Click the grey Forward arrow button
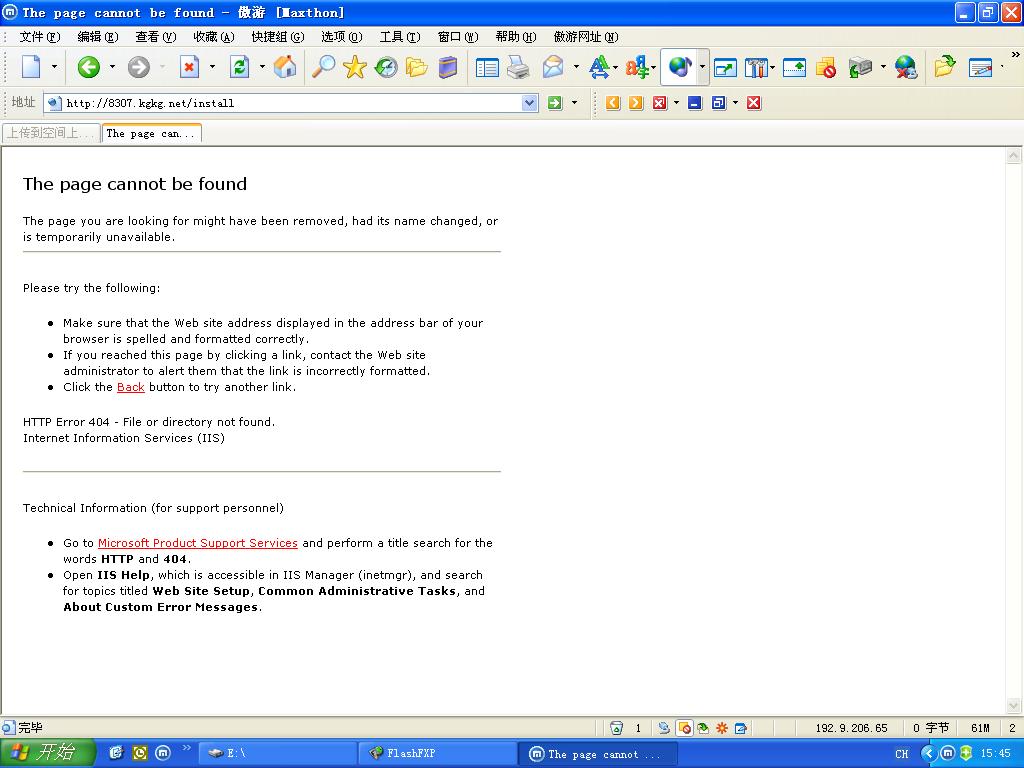Screen dimensions: 1024x768 [x=138, y=67]
